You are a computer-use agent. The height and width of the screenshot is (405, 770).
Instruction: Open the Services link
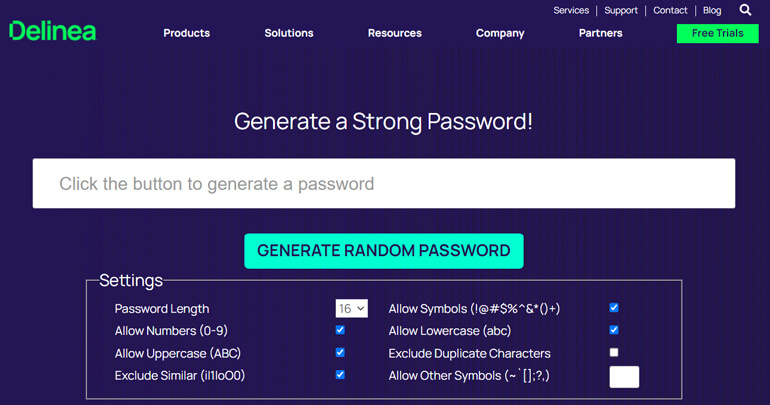click(x=571, y=10)
